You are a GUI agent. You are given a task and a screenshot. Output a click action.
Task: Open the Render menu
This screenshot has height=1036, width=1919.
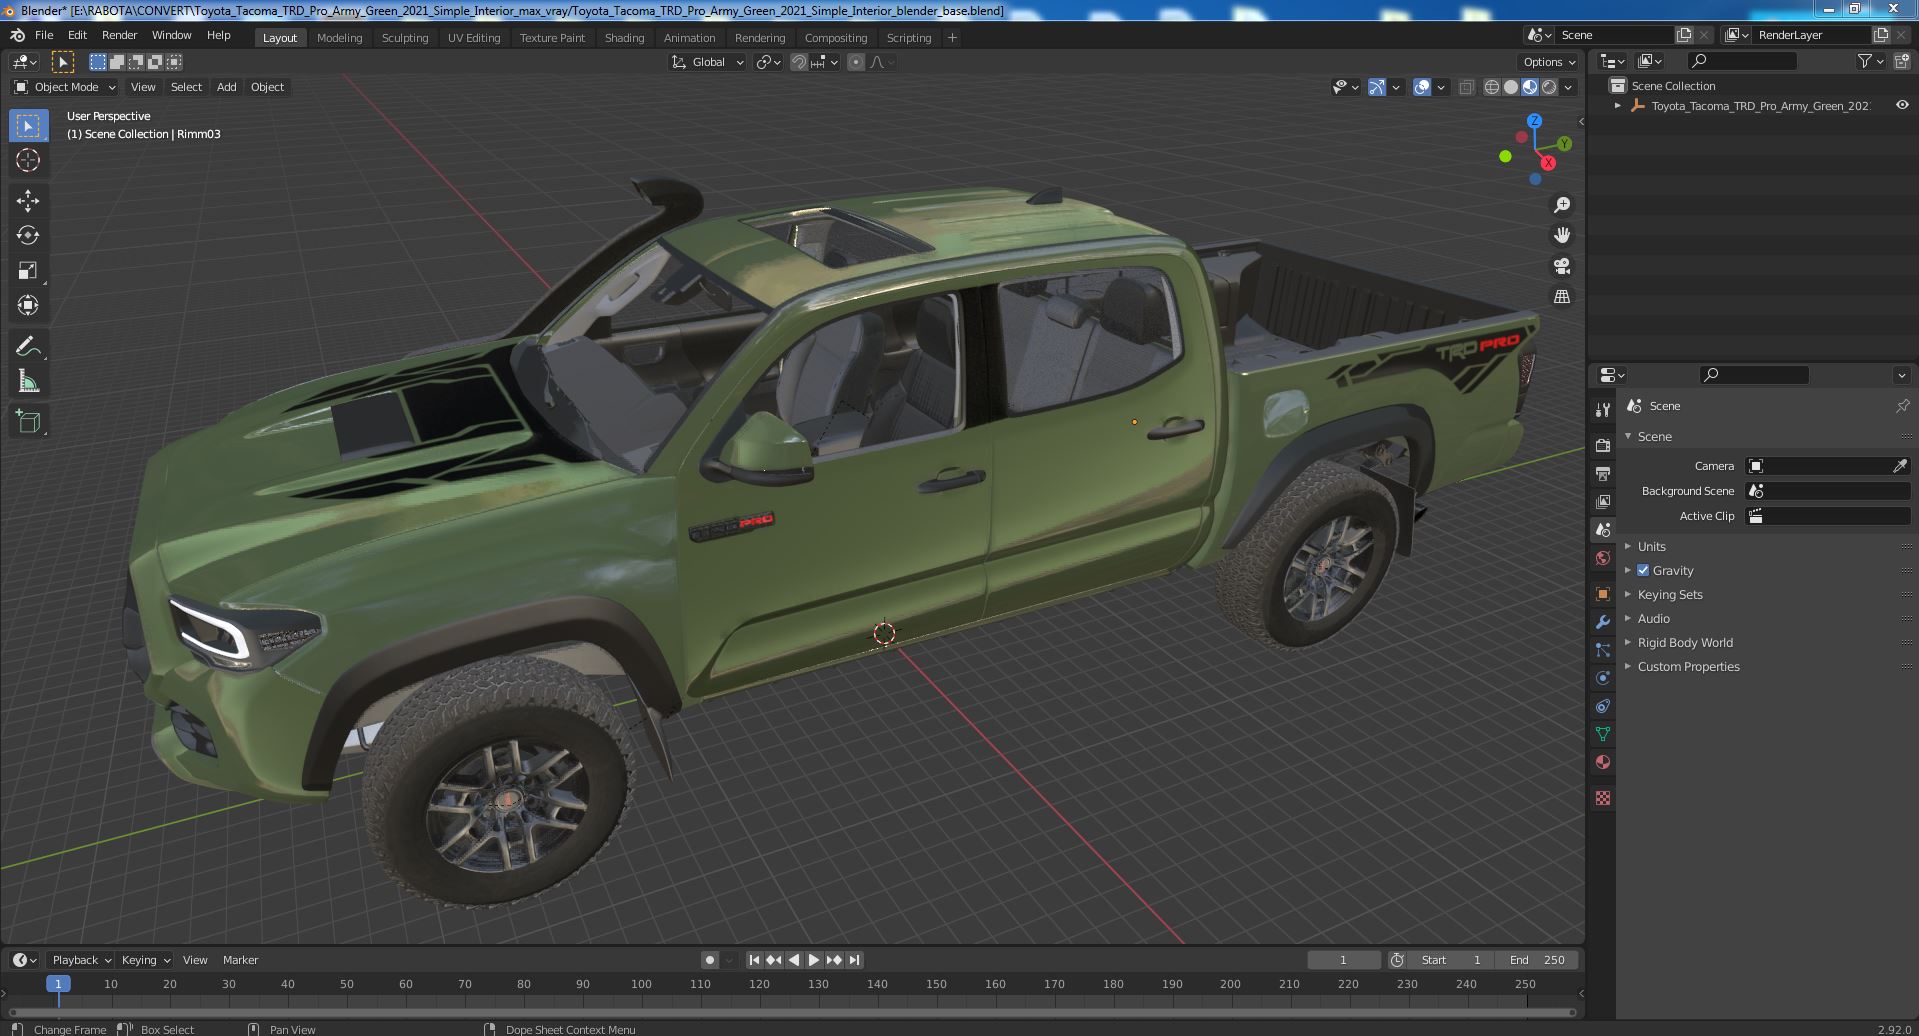[119, 35]
